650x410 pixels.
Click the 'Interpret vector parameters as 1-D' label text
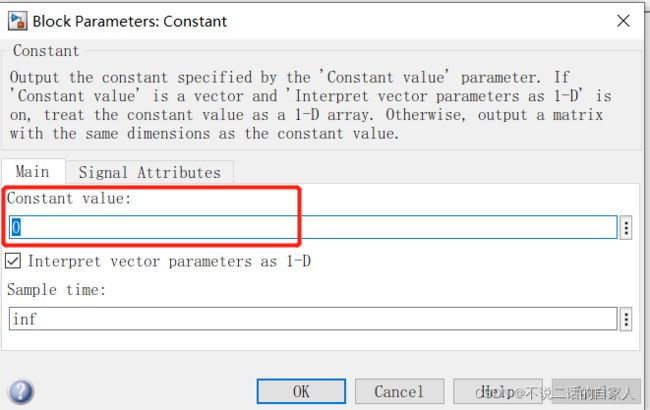pyautogui.click(x=169, y=262)
